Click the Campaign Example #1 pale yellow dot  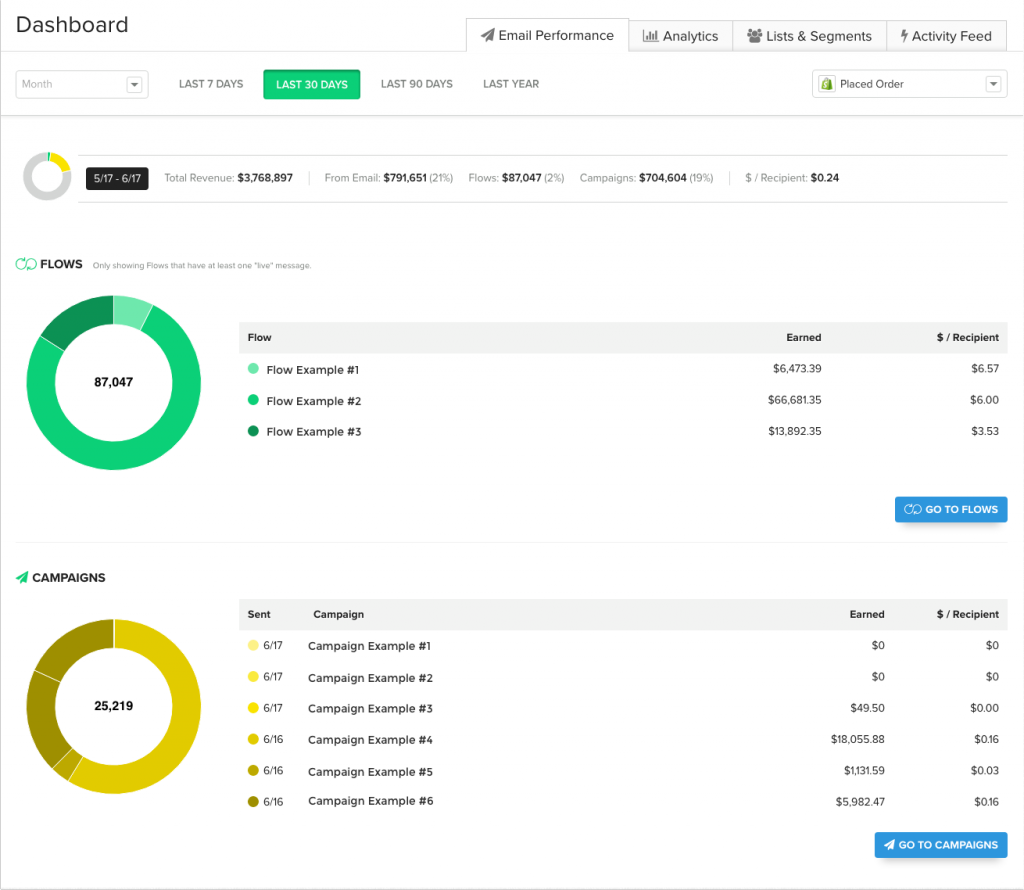pos(253,645)
